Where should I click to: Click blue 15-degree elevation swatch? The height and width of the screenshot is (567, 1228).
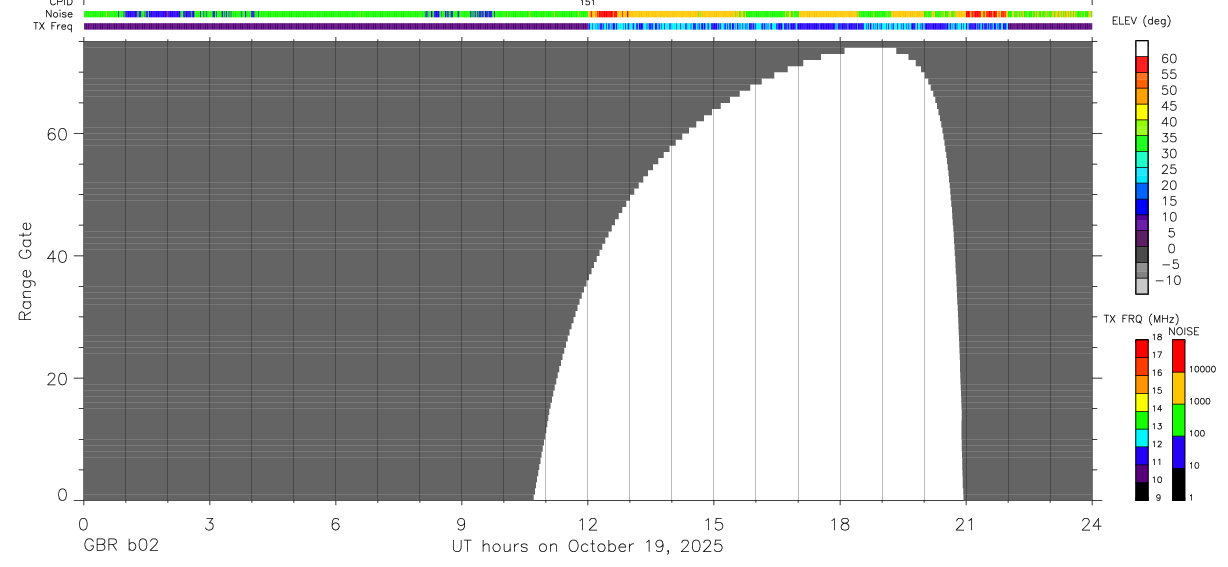(1142, 207)
